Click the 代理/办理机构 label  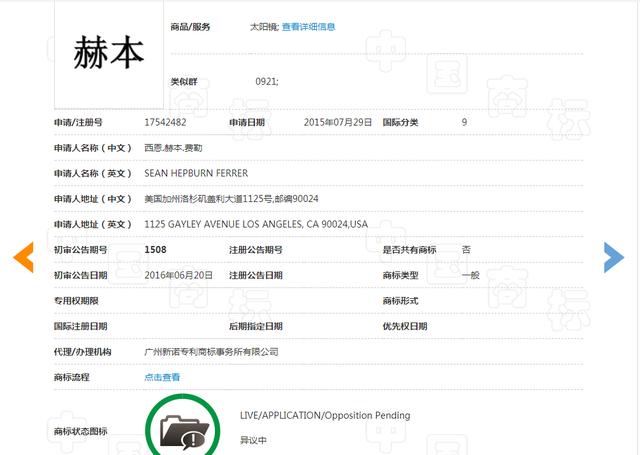[82, 352]
